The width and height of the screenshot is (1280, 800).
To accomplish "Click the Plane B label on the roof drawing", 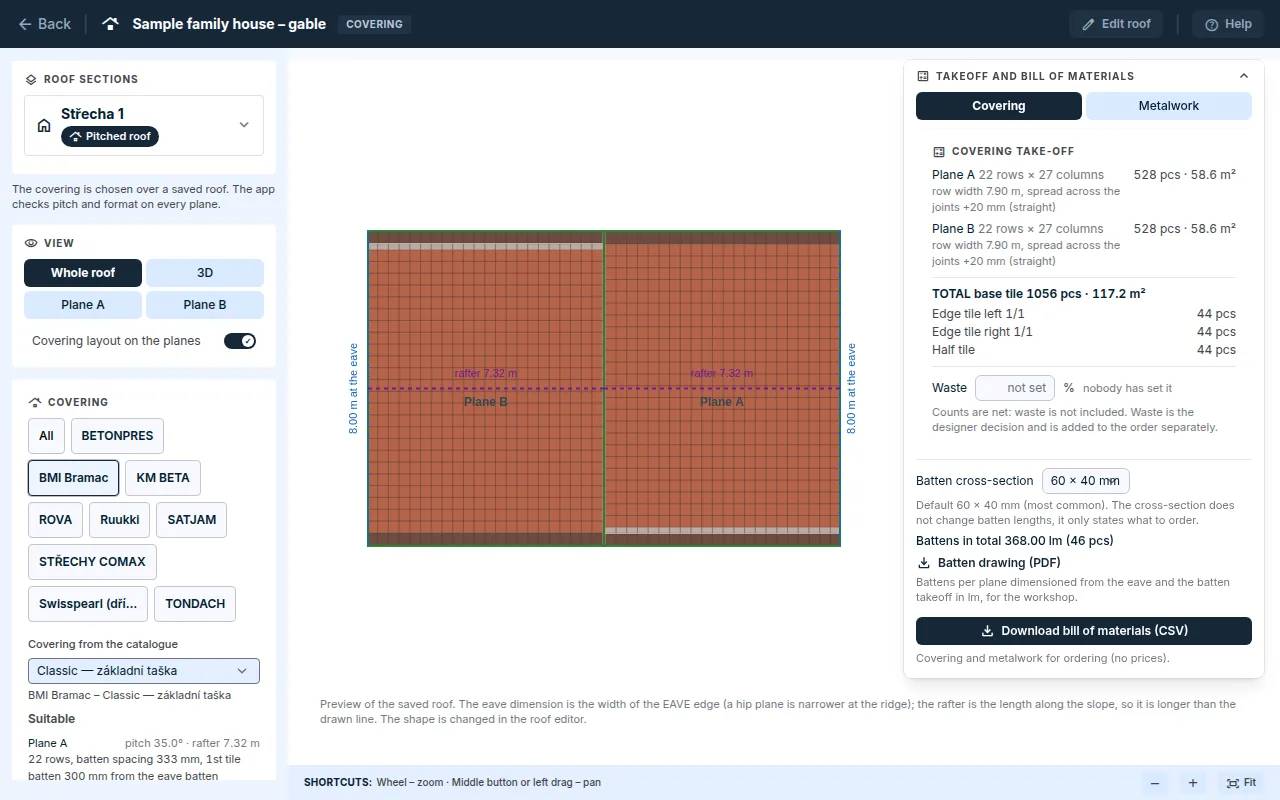I will [486, 402].
